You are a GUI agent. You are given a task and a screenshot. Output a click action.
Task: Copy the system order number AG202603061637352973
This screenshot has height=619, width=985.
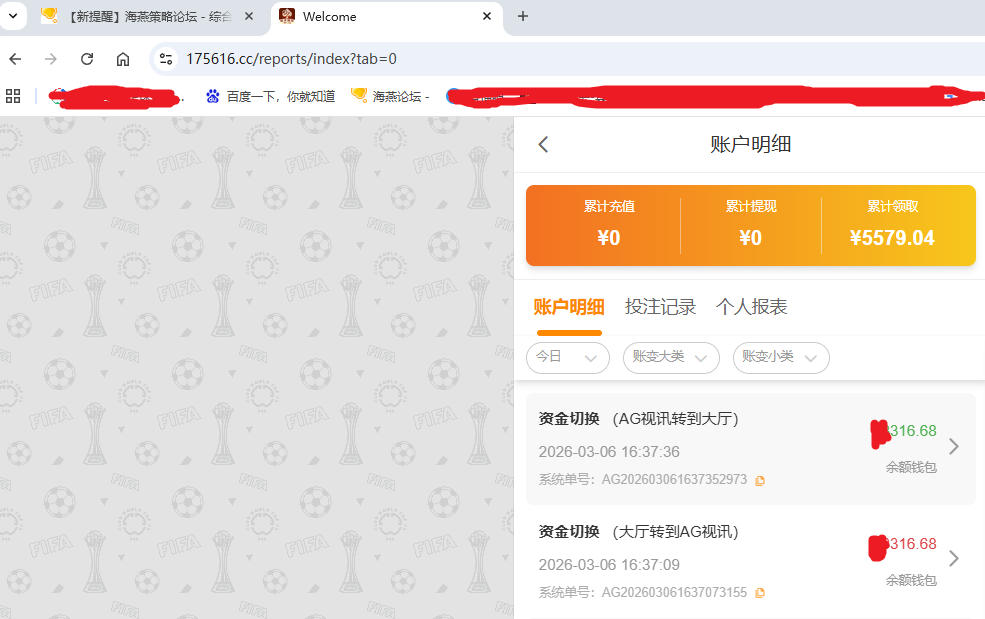pos(758,480)
